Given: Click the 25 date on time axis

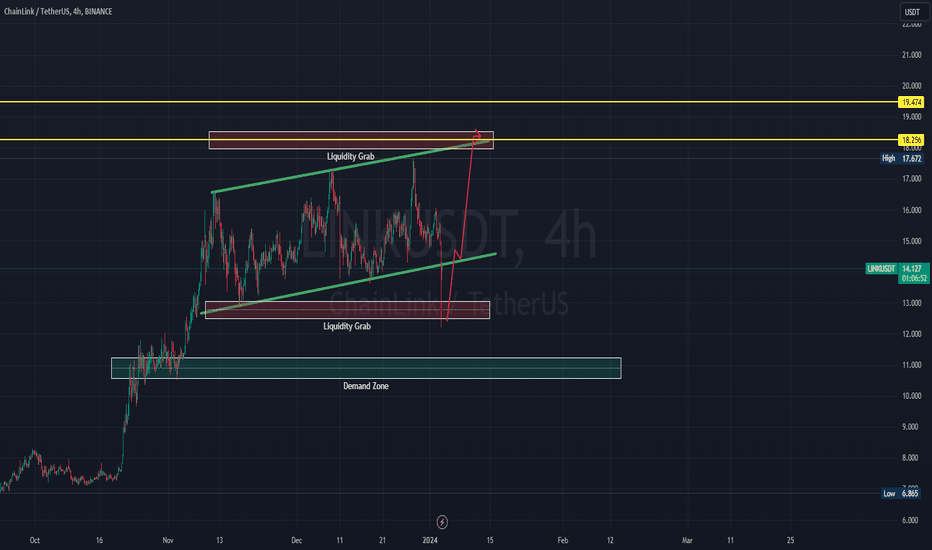Looking at the screenshot, I should pos(791,540).
